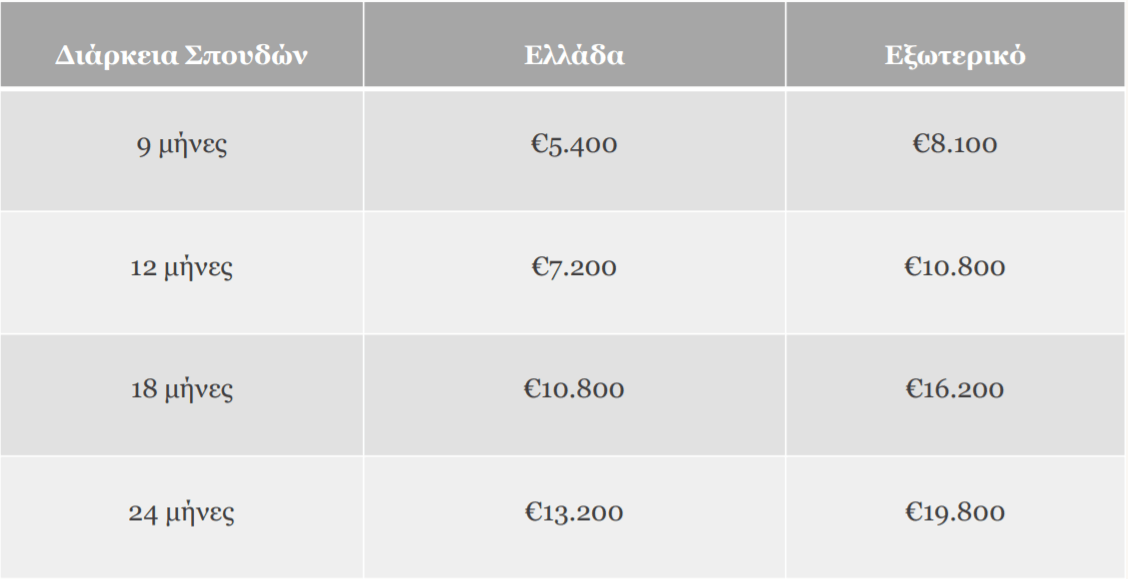This screenshot has width=1128, height=579.
Task: Click the euro sign in €5.400
Action: pos(539,144)
